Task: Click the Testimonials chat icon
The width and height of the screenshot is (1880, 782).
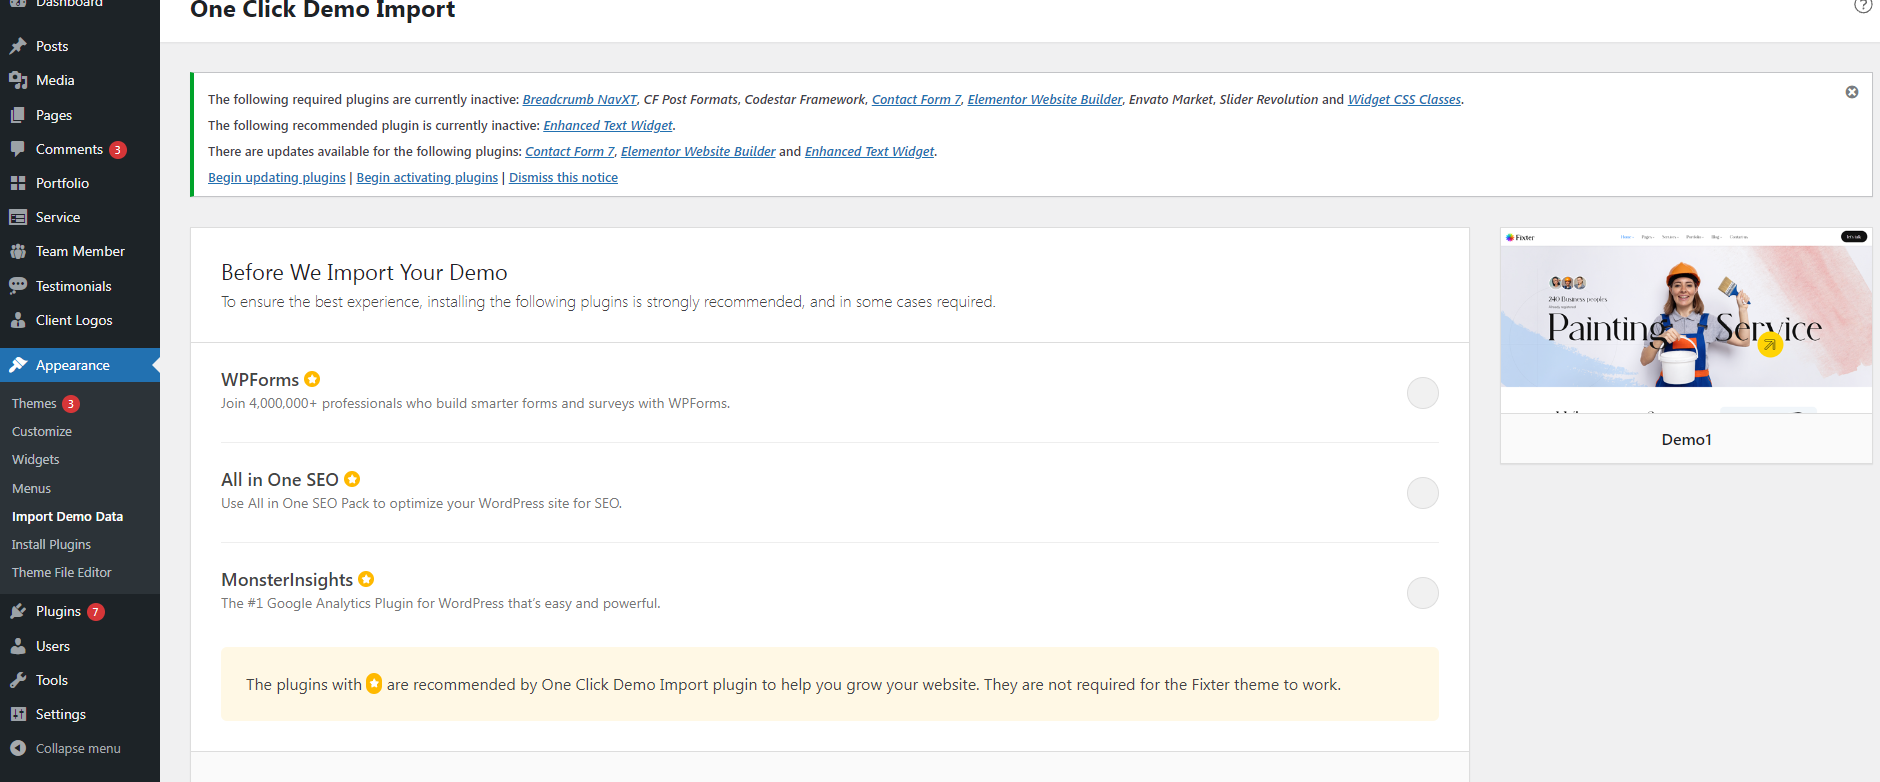Action: (x=18, y=286)
